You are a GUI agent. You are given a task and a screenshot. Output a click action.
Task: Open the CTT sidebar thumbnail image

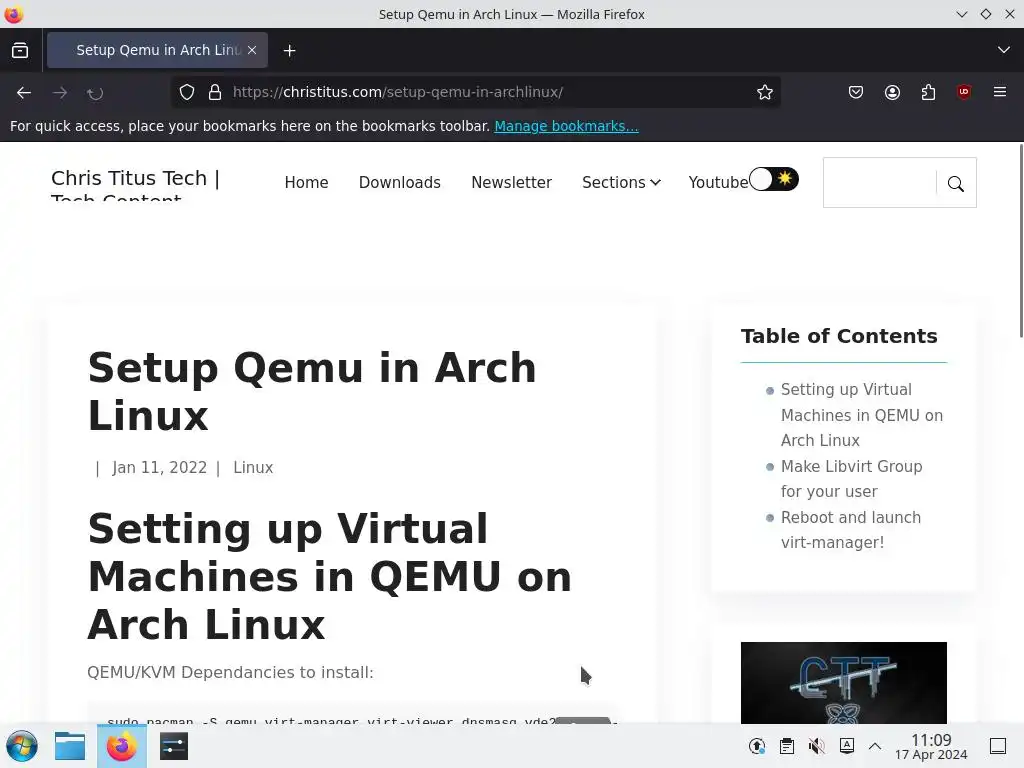click(844, 682)
